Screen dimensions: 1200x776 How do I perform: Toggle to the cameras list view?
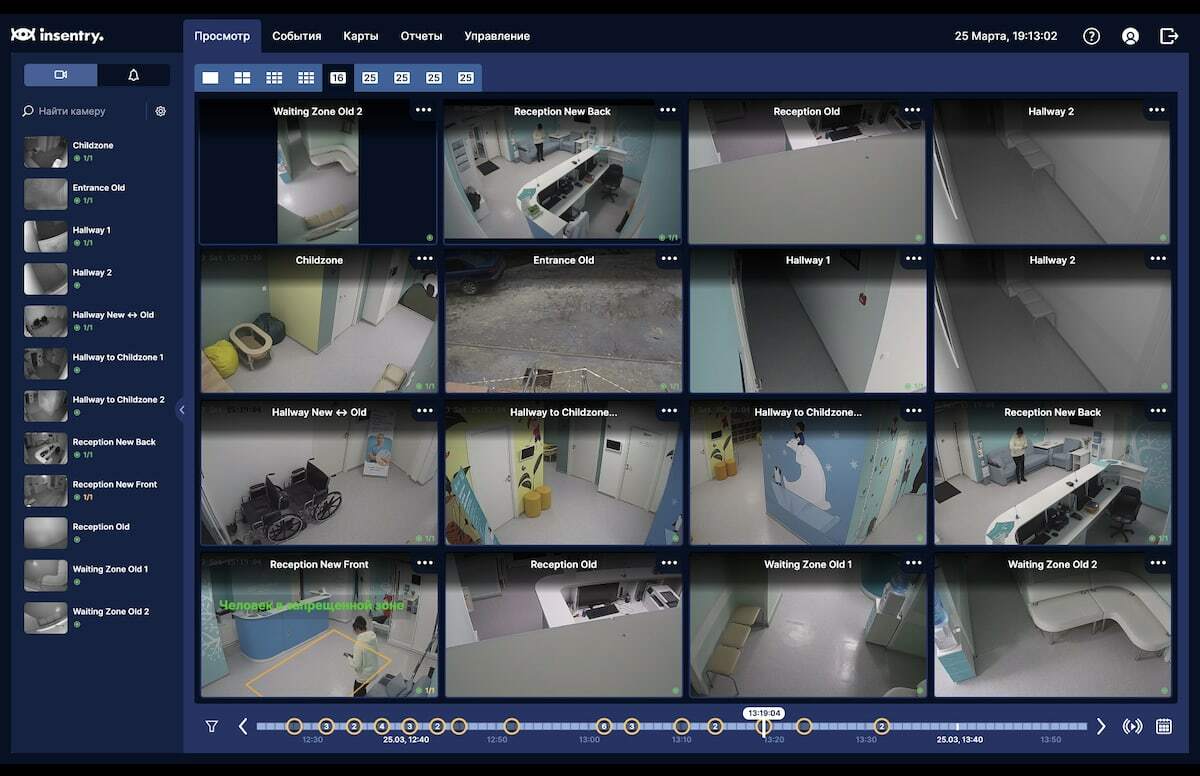[60, 74]
